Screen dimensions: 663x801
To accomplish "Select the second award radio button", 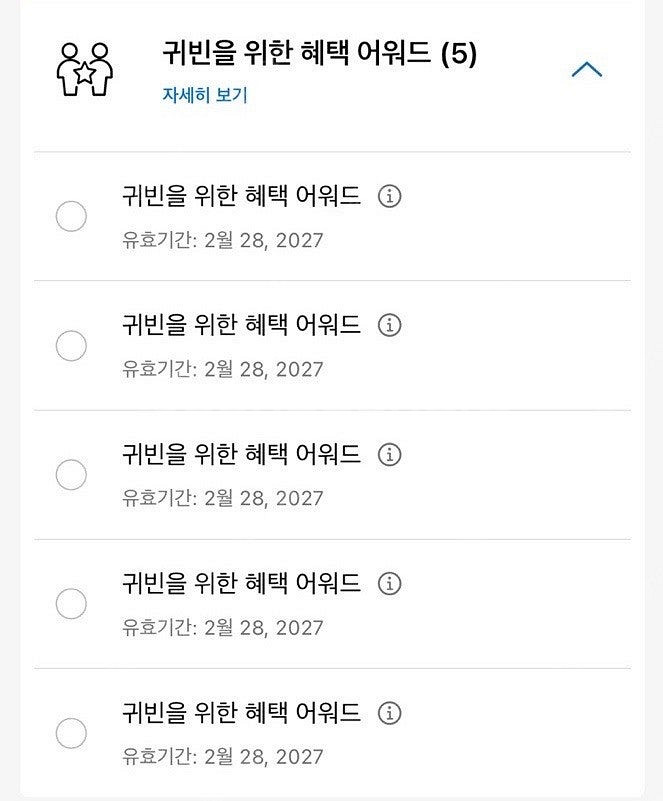I will click(x=71, y=346).
